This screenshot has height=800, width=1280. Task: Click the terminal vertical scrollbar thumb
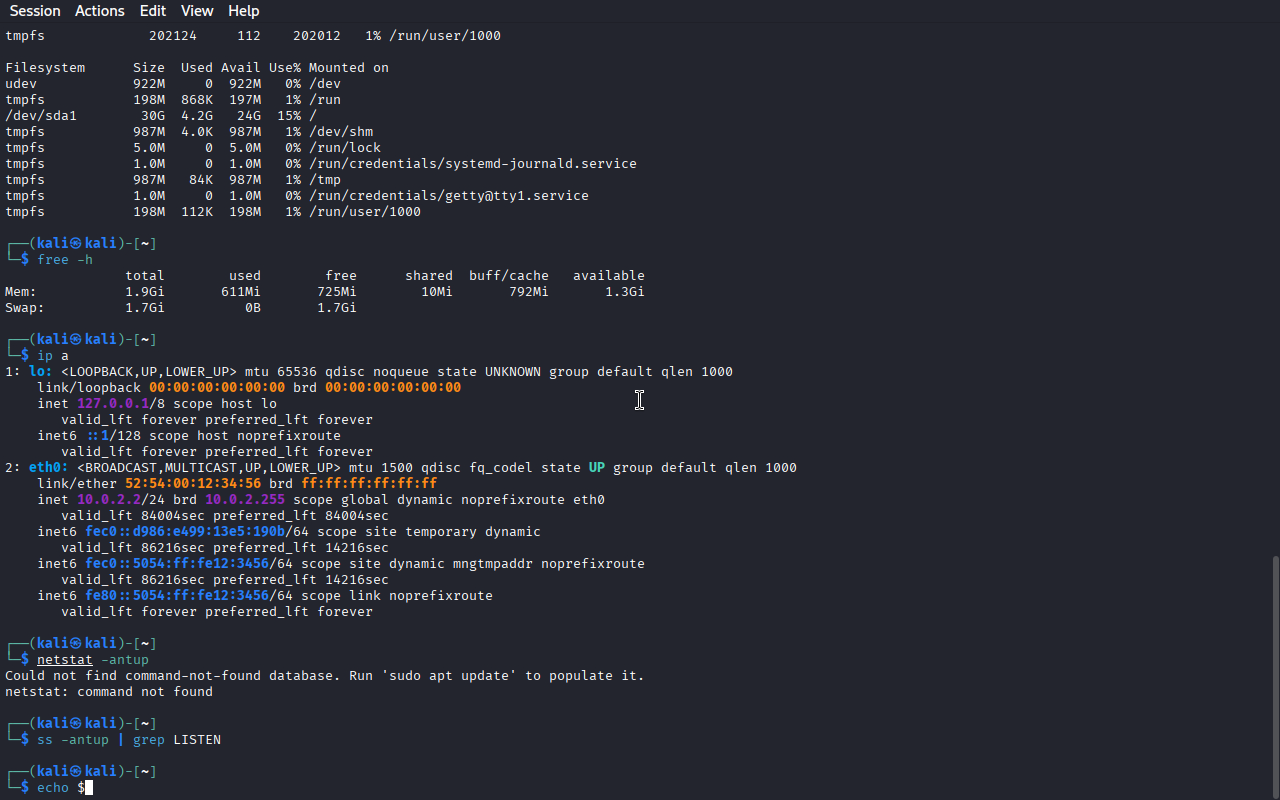pyautogui.click(x=1275, y=676)
